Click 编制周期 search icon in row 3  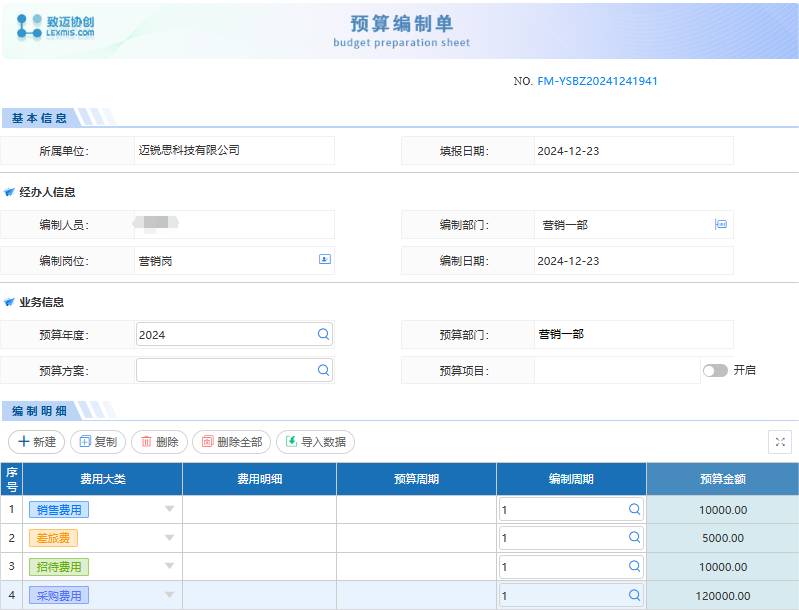(634, 567)
